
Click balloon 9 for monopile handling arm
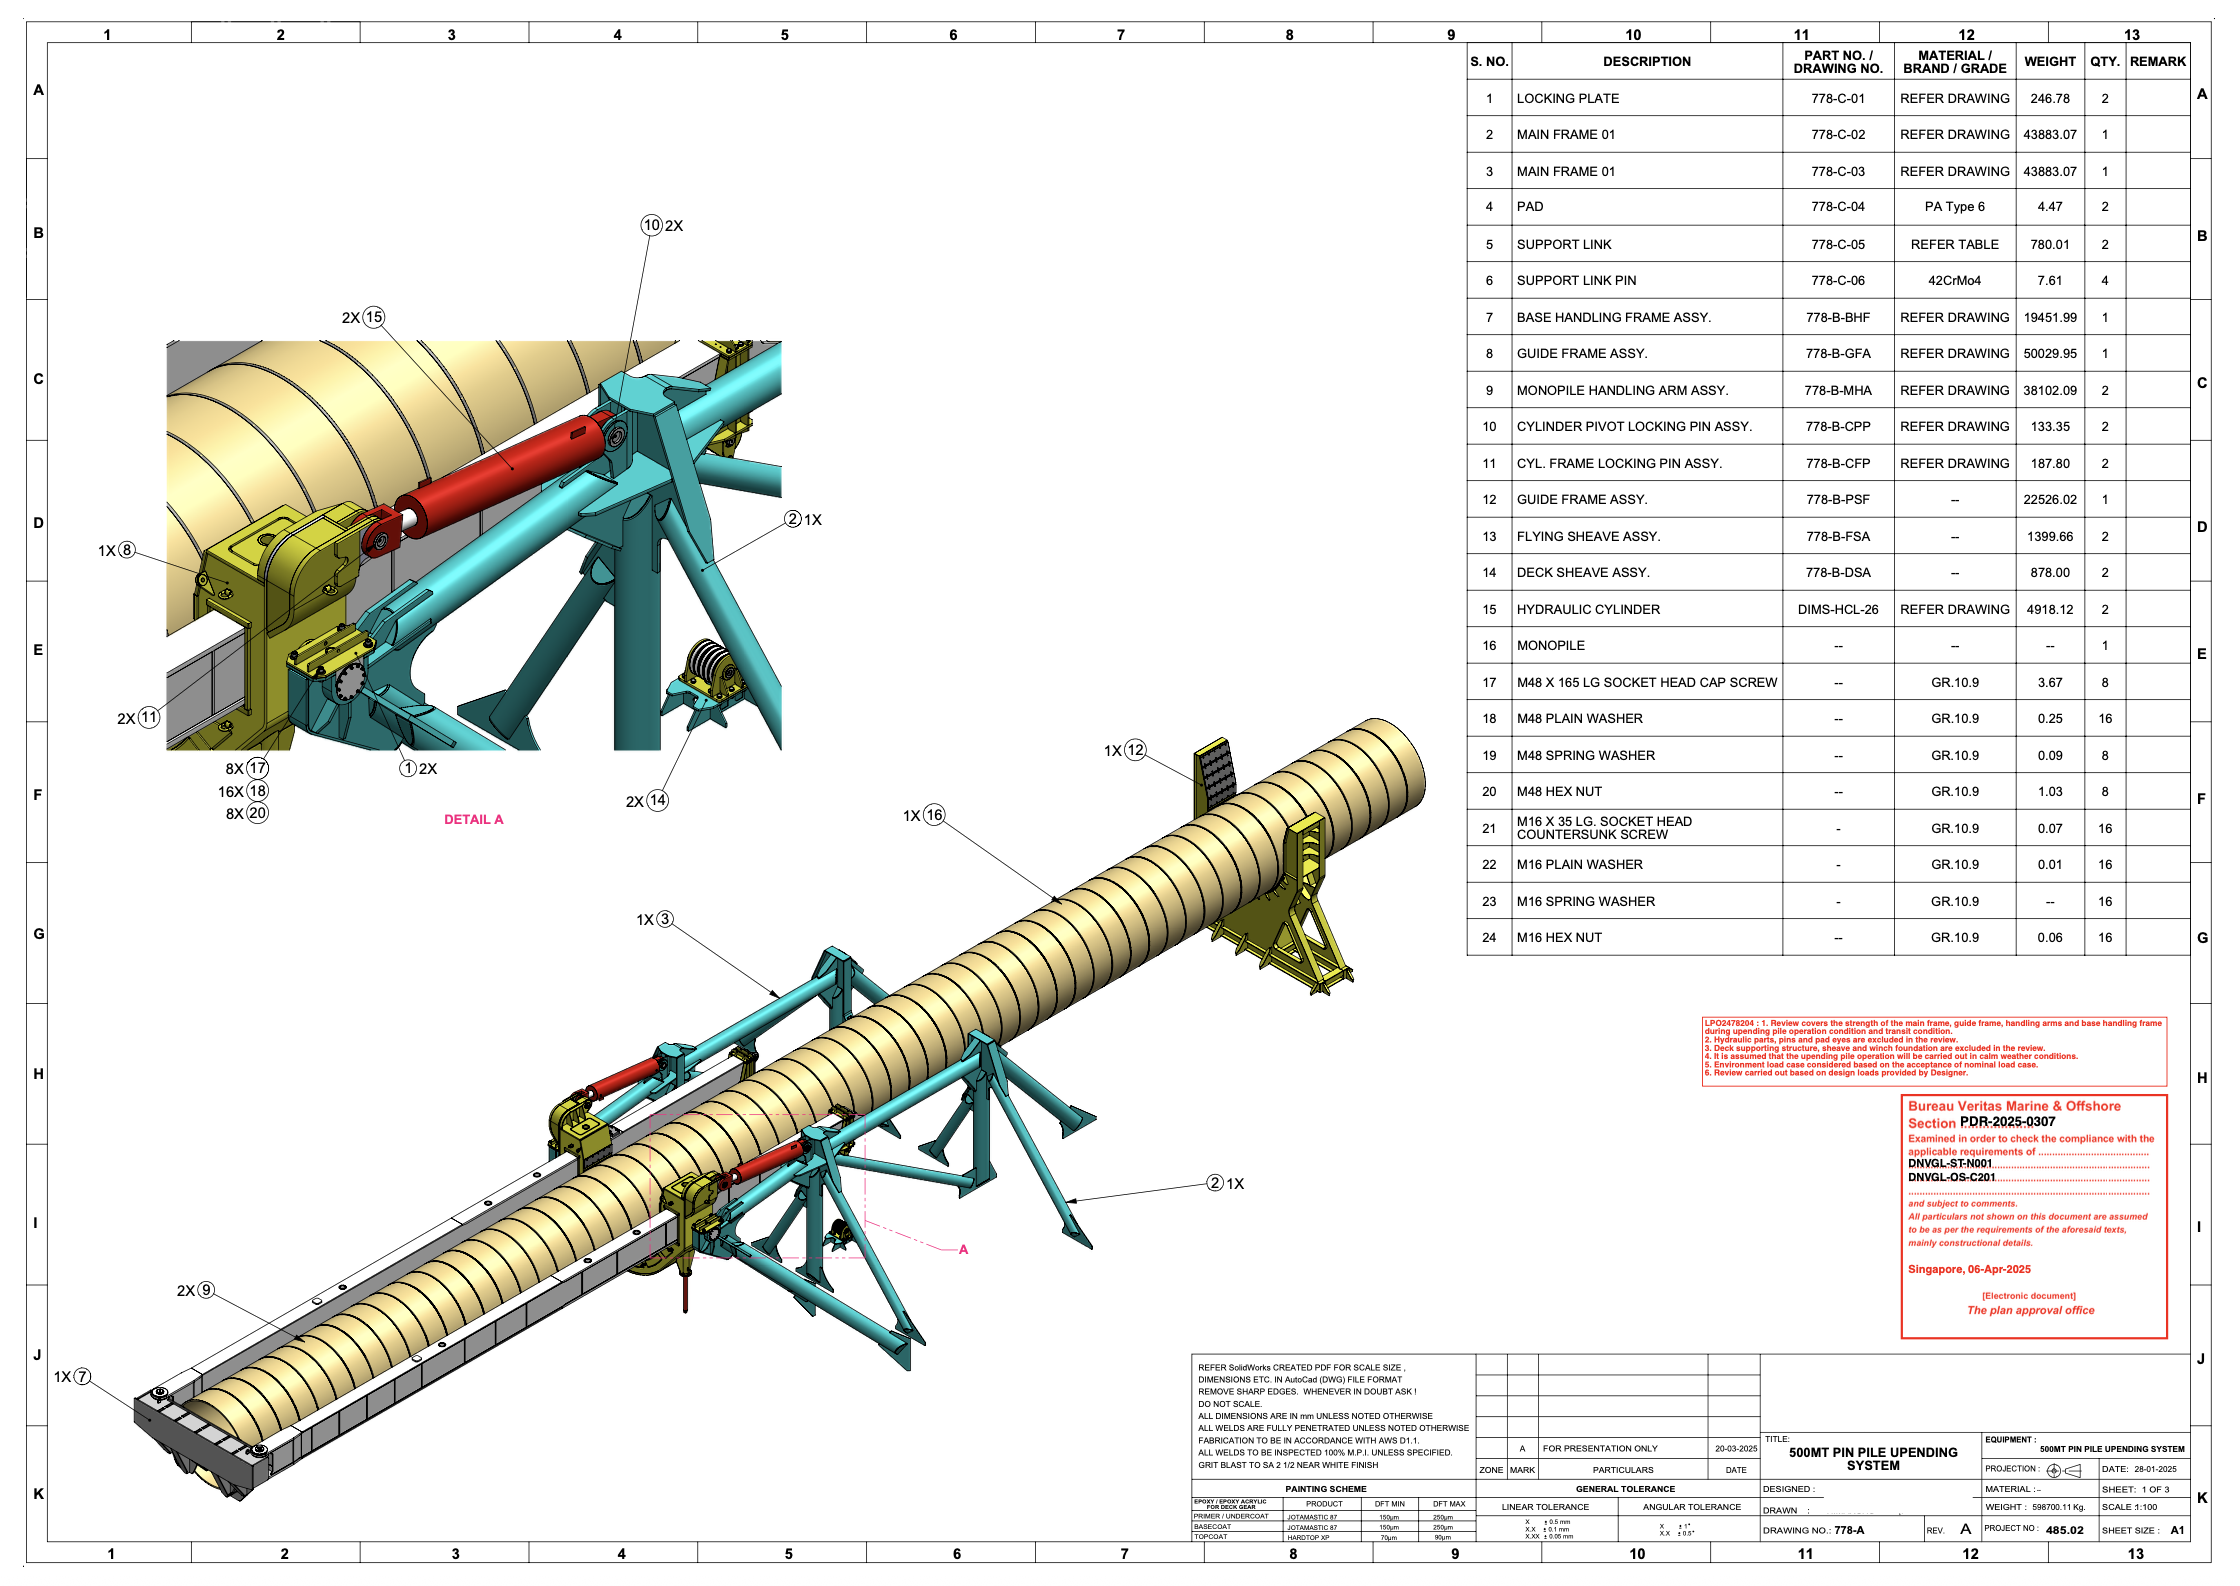pos(206,1290)
